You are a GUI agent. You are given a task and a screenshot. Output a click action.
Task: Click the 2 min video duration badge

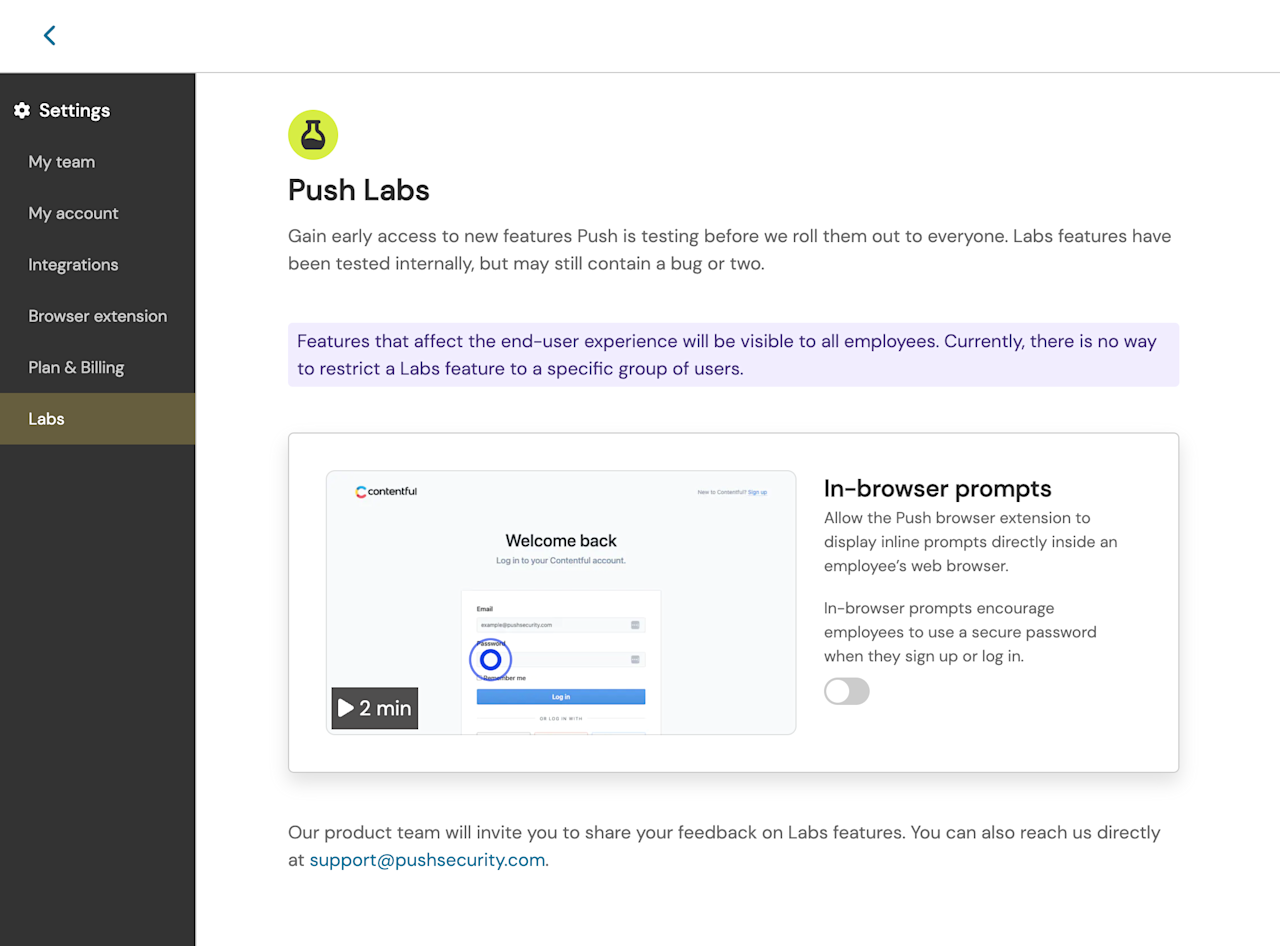click(x=374, y=708)
